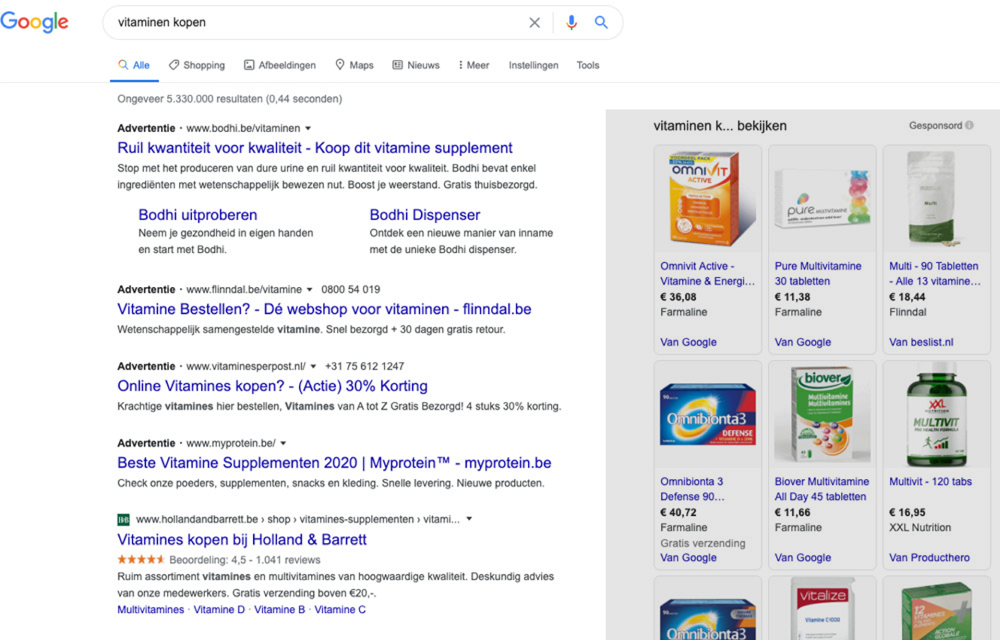The image size is (1000, 640).
Task: Click the price € 36,08
Action: click(x=678, y=297)
